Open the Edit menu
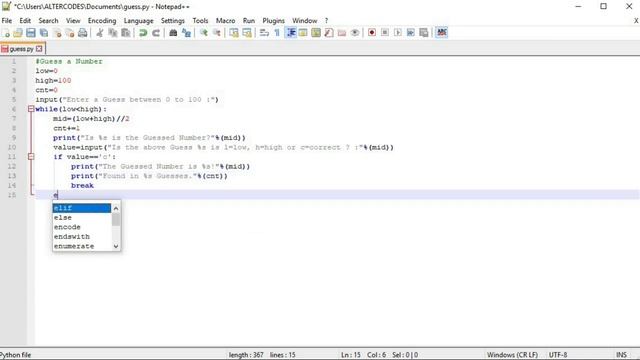Image resolution: width=640 pixels, height=360 pixels. tap(25, 20)
